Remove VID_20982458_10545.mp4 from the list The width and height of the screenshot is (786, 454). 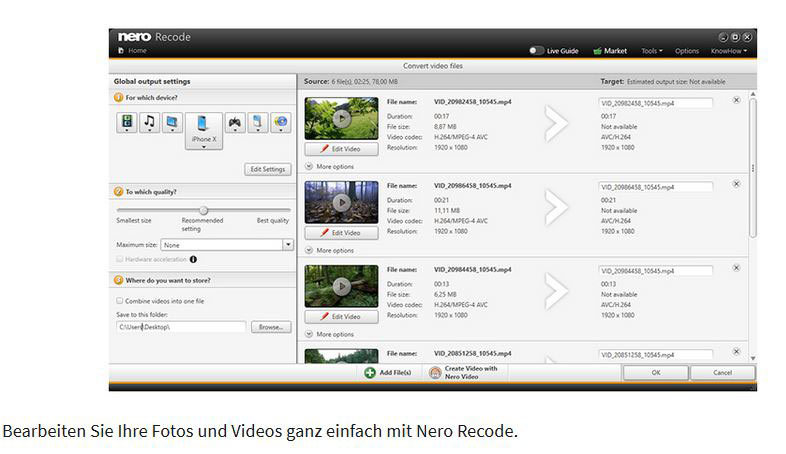click(x=736, y=100)
